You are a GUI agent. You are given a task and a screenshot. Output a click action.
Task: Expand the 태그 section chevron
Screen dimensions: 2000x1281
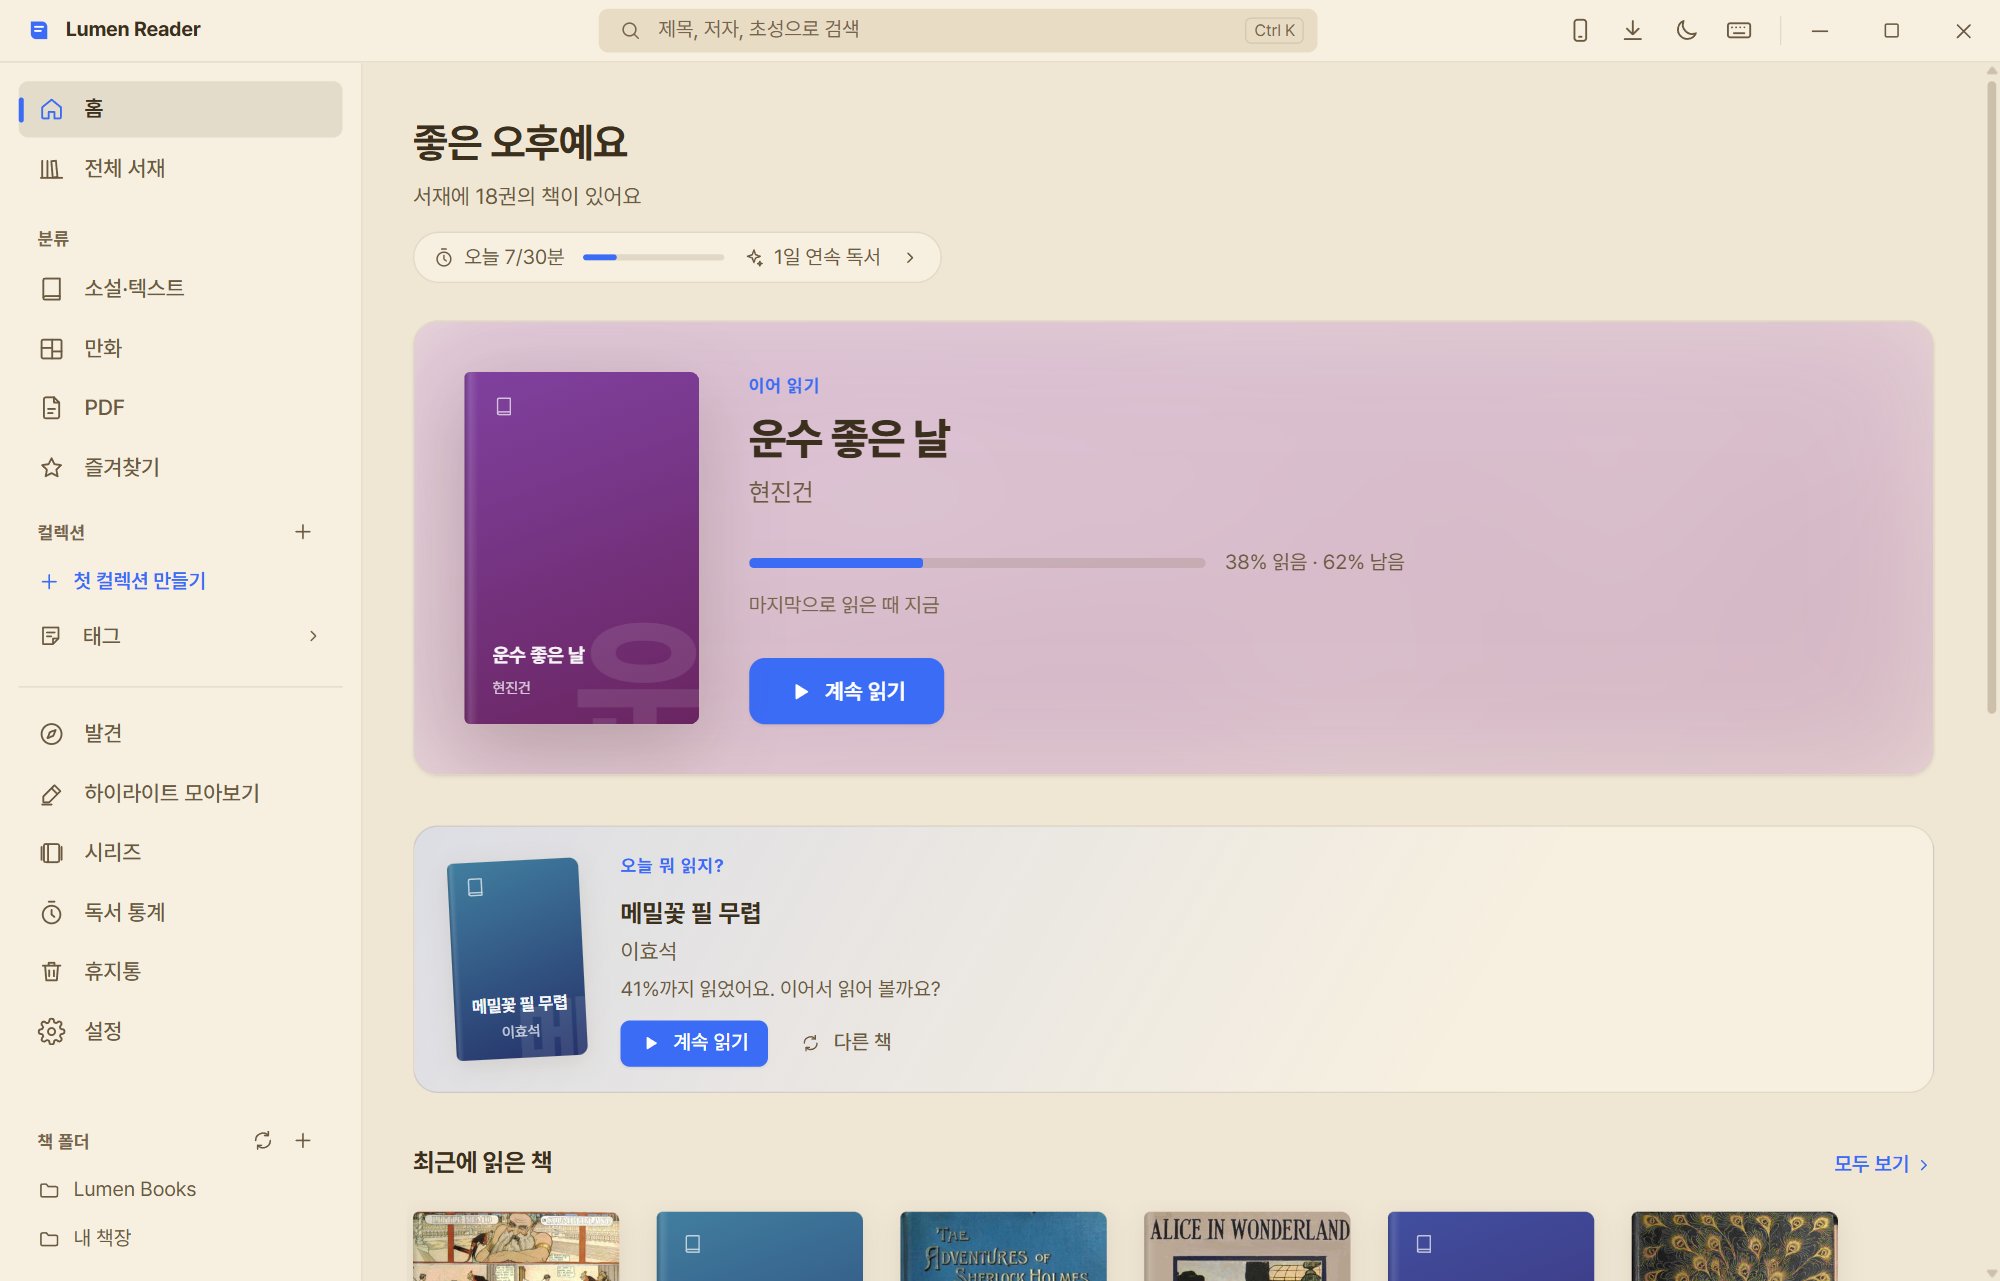click(x=313, y=636)
